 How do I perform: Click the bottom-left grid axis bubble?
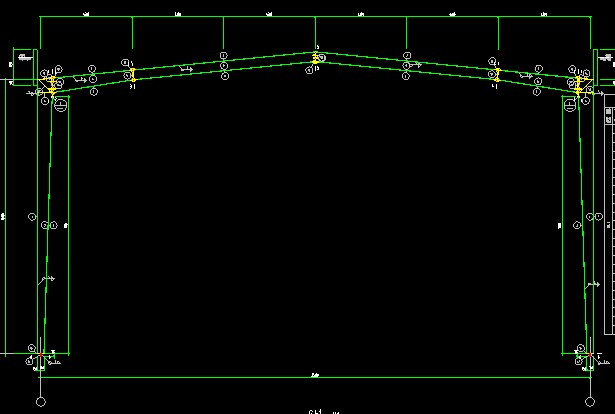point(40,402)
